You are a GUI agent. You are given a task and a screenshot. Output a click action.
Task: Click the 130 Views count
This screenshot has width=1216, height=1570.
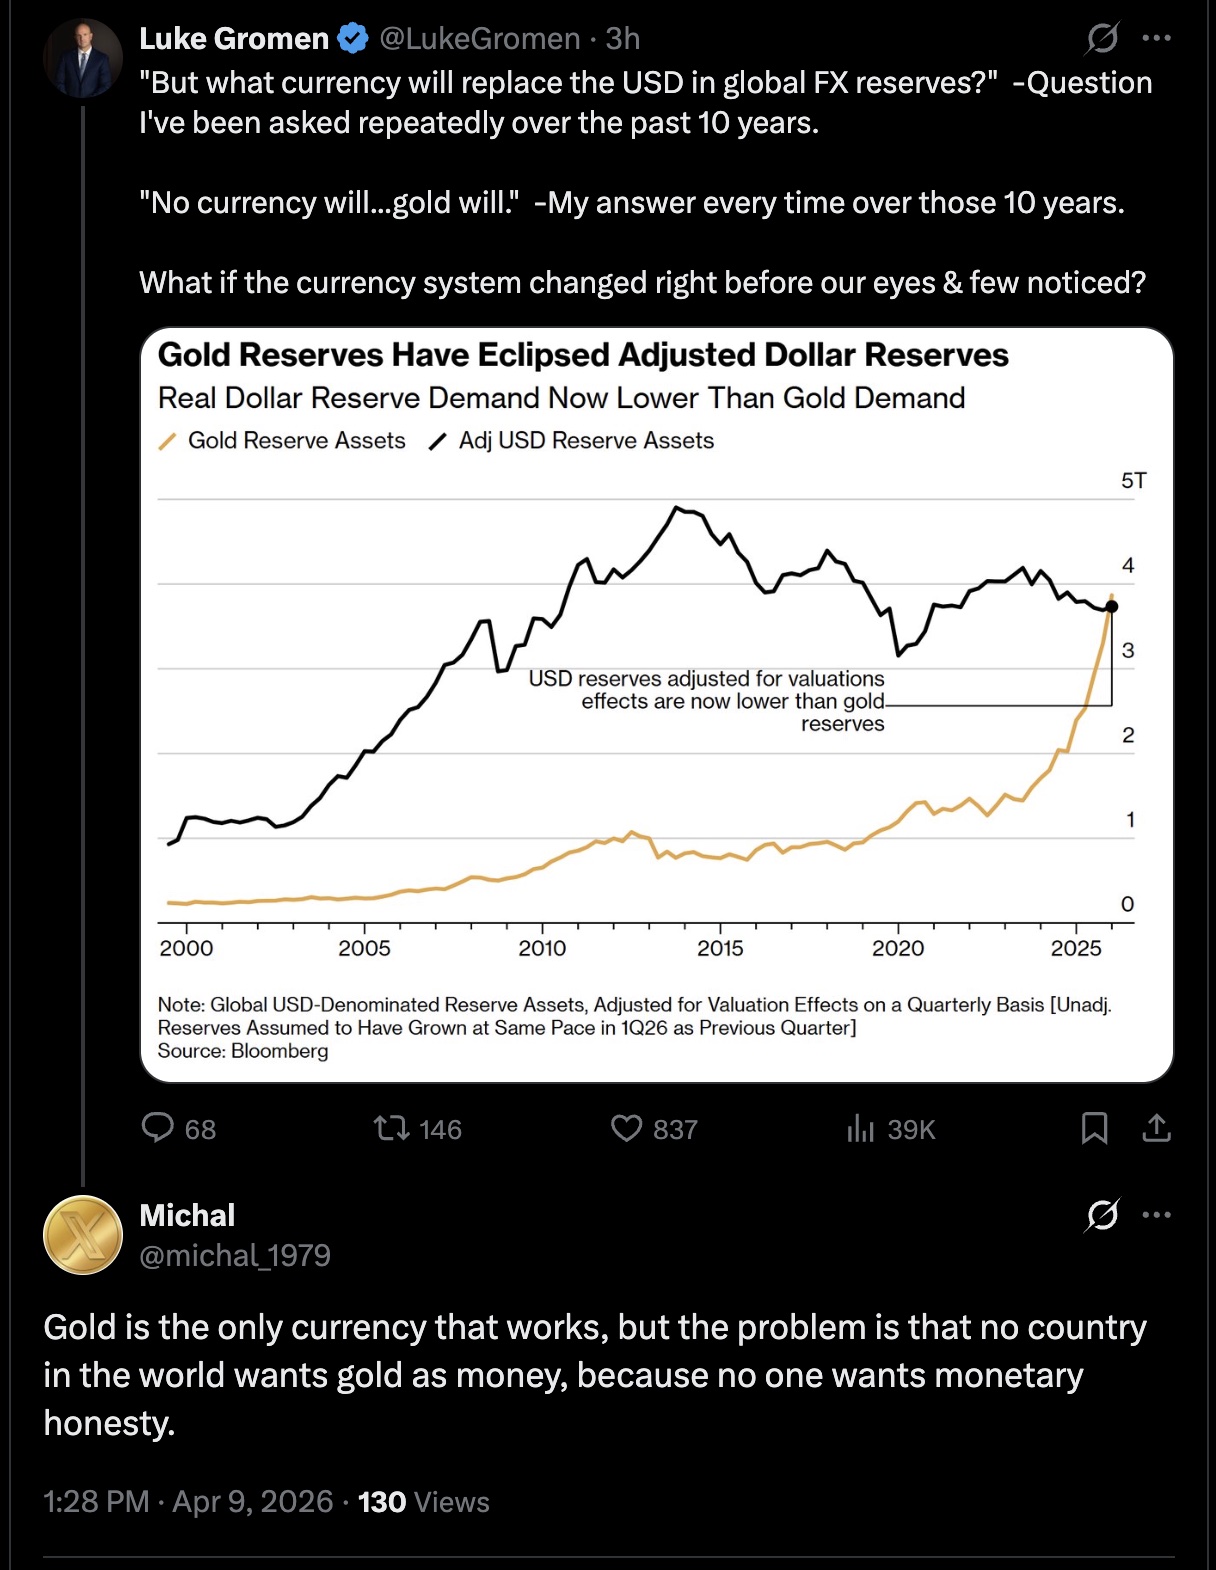click(424, 1502)
